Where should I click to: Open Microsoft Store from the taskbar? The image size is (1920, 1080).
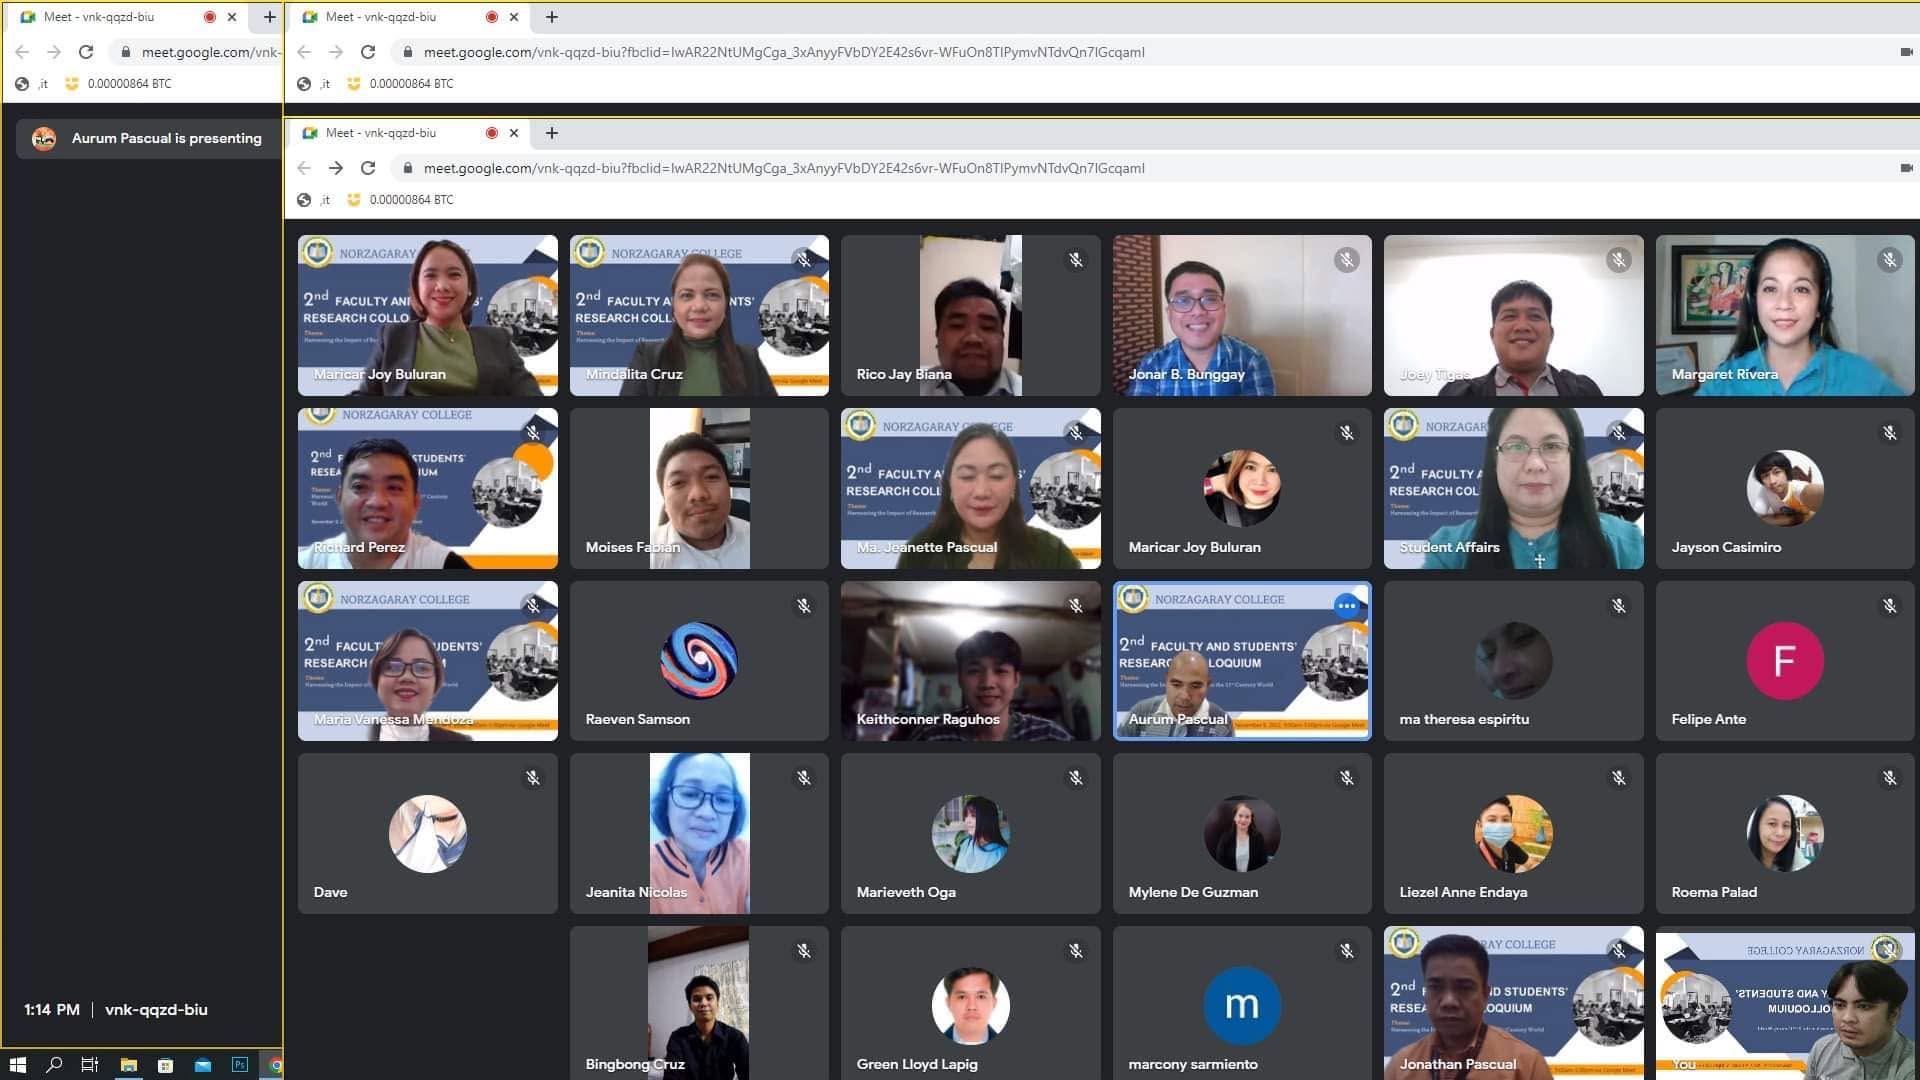(165, 1065)
